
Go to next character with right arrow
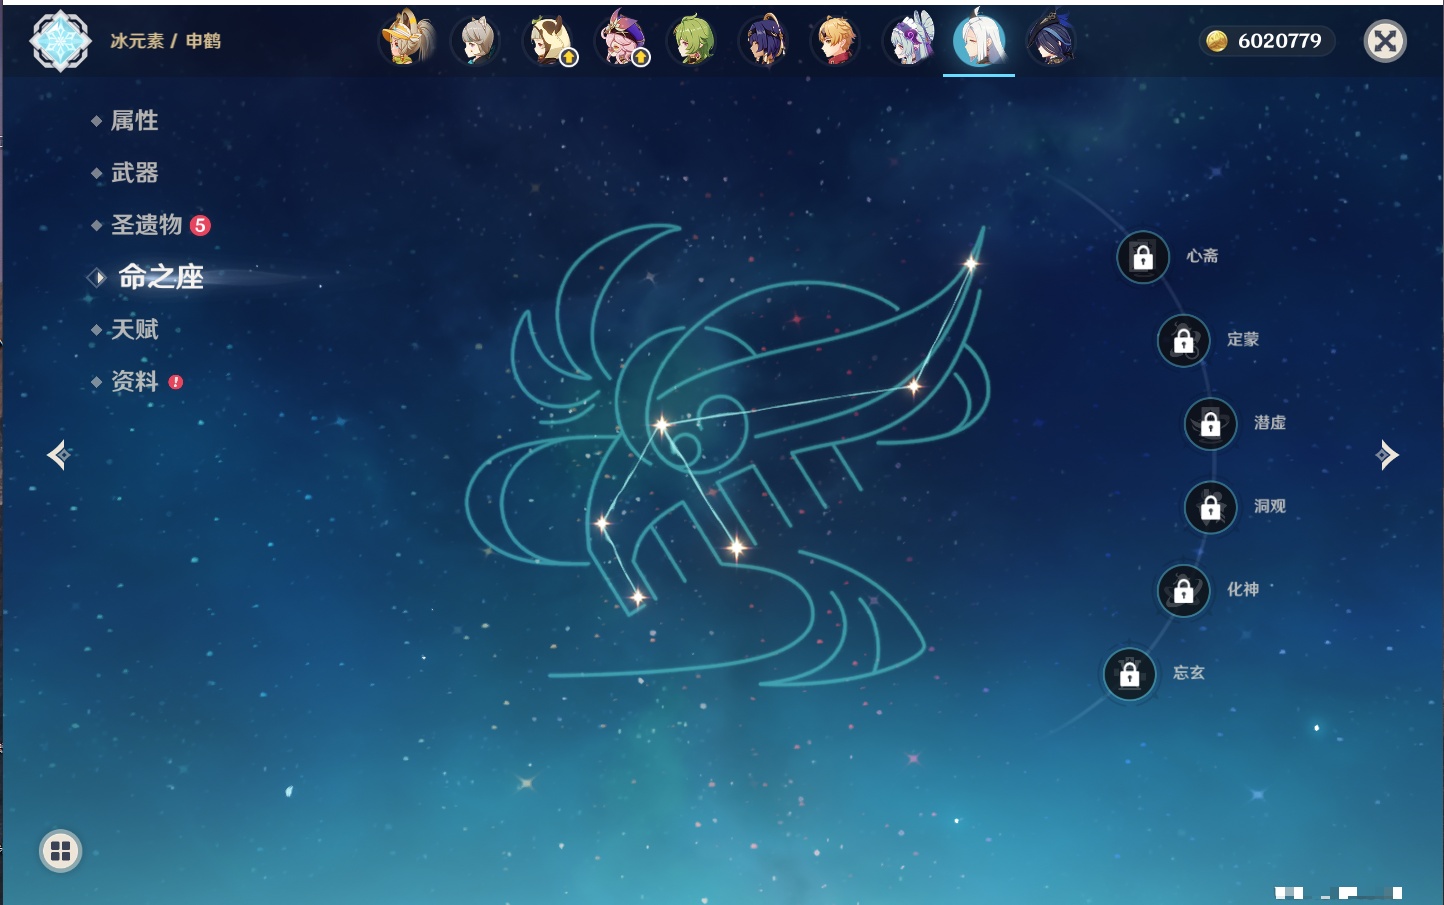1387,455
